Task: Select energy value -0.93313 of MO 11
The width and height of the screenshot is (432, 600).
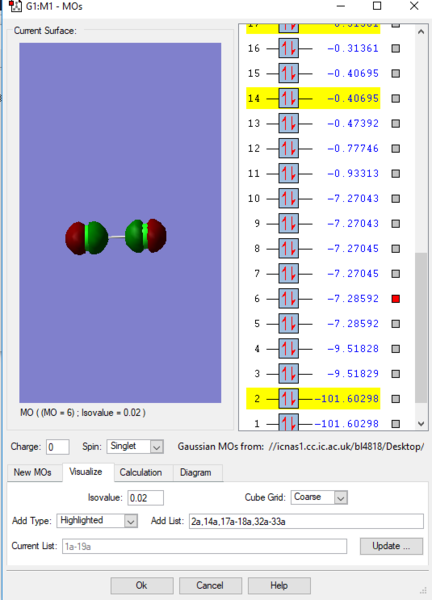Action: point(353,174)
